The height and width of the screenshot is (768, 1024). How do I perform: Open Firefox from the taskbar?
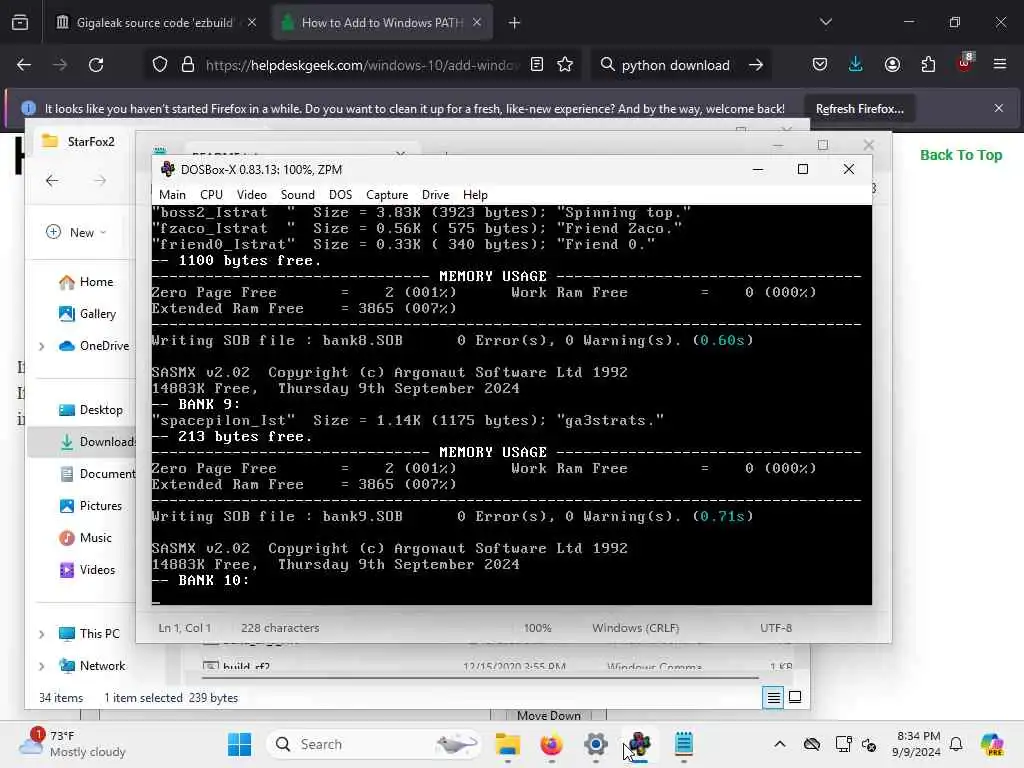click(552, 744)
